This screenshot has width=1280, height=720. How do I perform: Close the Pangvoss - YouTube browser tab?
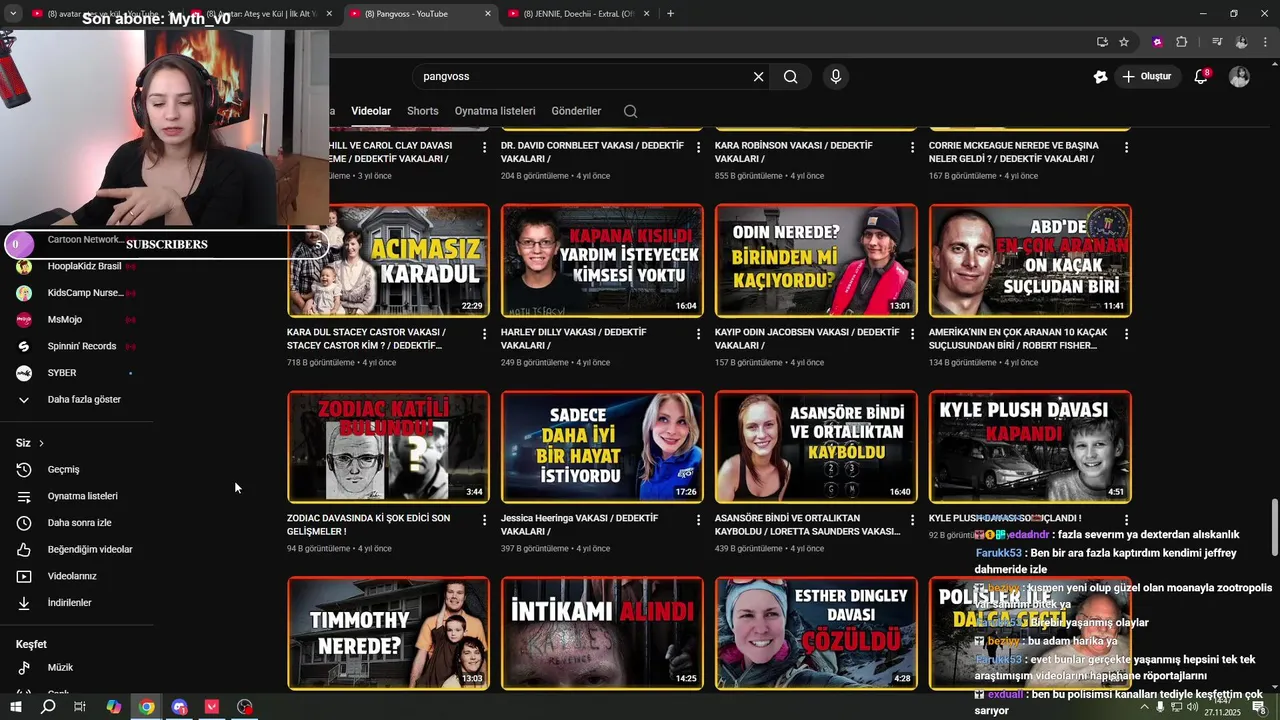coord(488,14)
